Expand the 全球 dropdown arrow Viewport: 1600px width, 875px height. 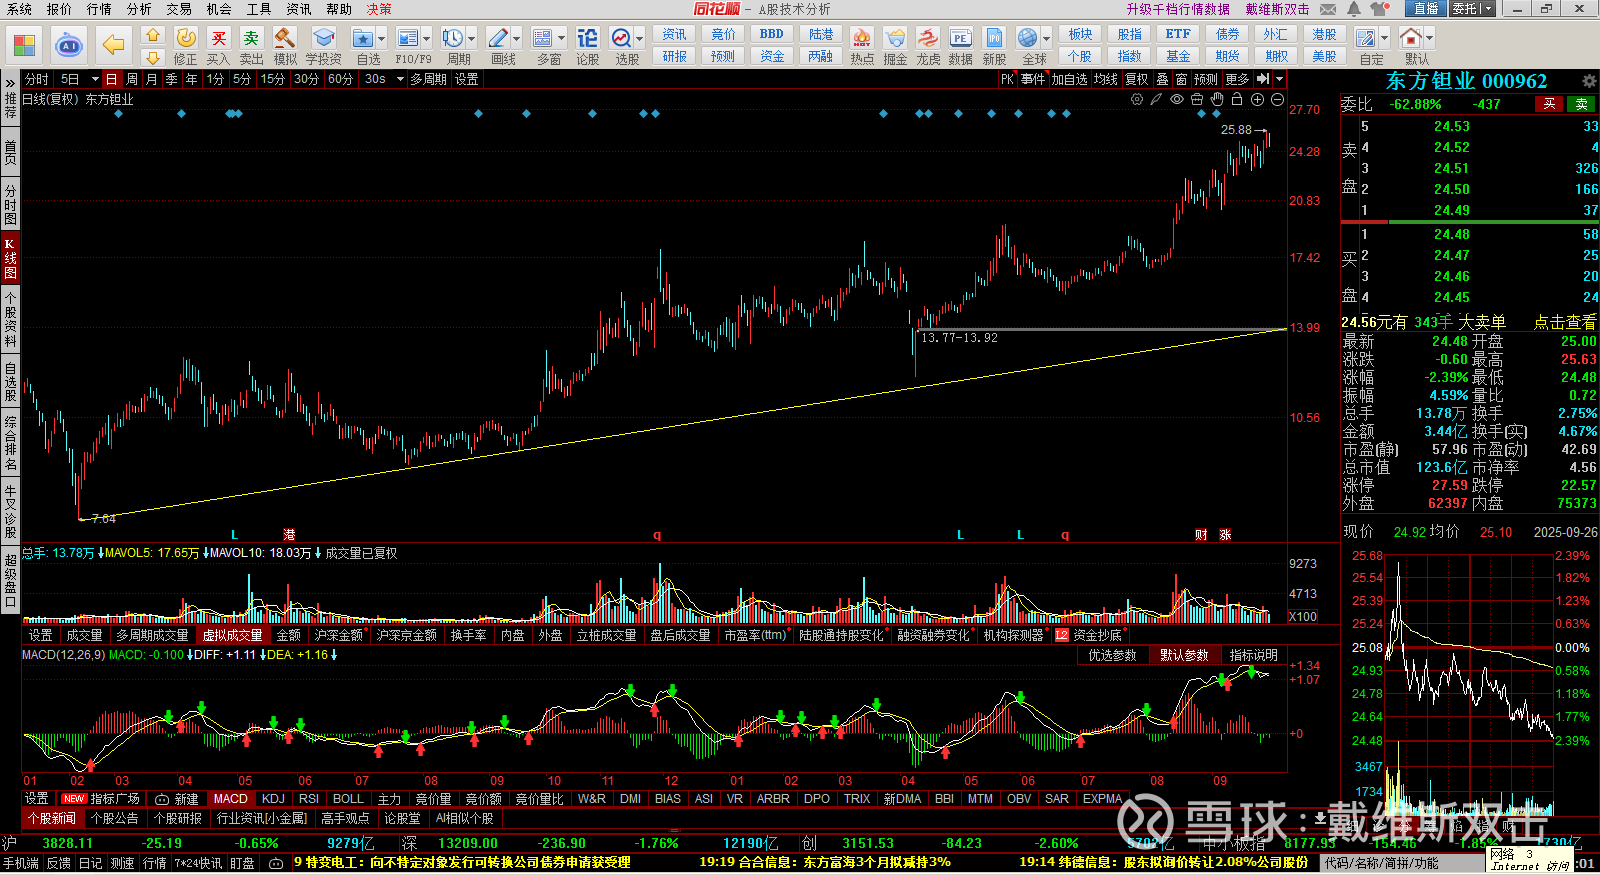coord(1047,39)
